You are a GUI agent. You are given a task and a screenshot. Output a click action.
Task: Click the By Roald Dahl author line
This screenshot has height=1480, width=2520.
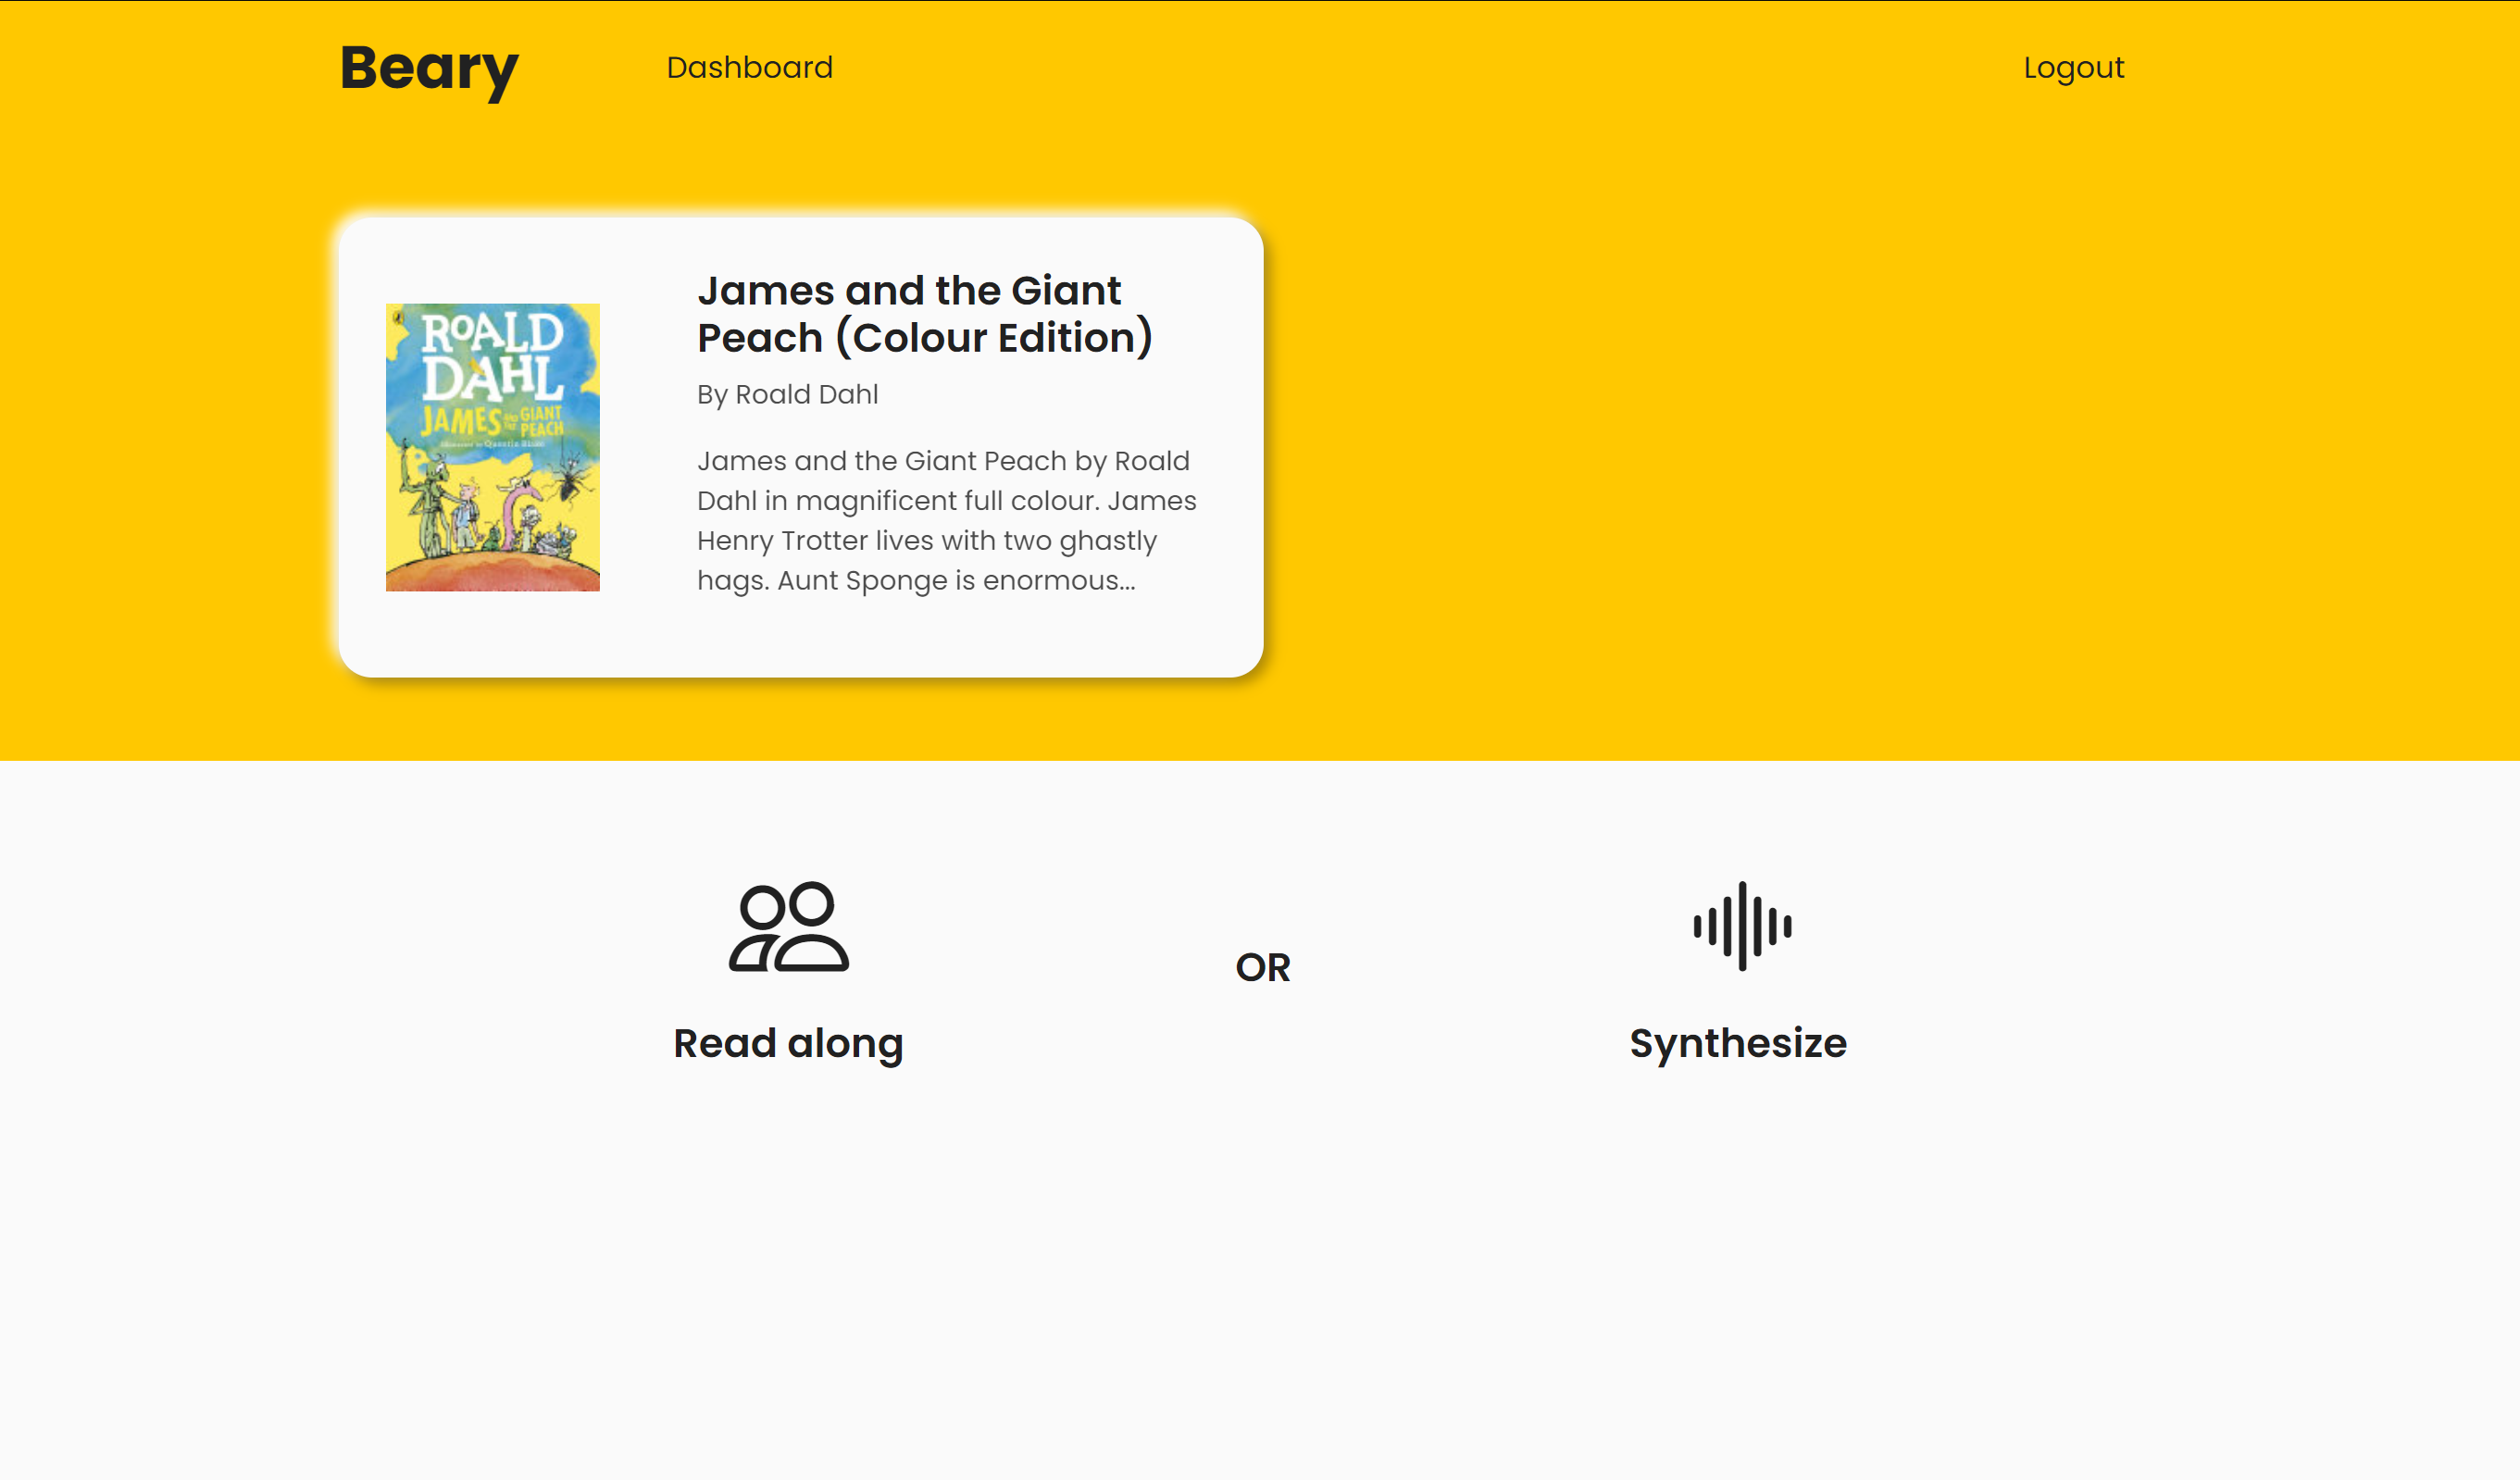point(787,394)
